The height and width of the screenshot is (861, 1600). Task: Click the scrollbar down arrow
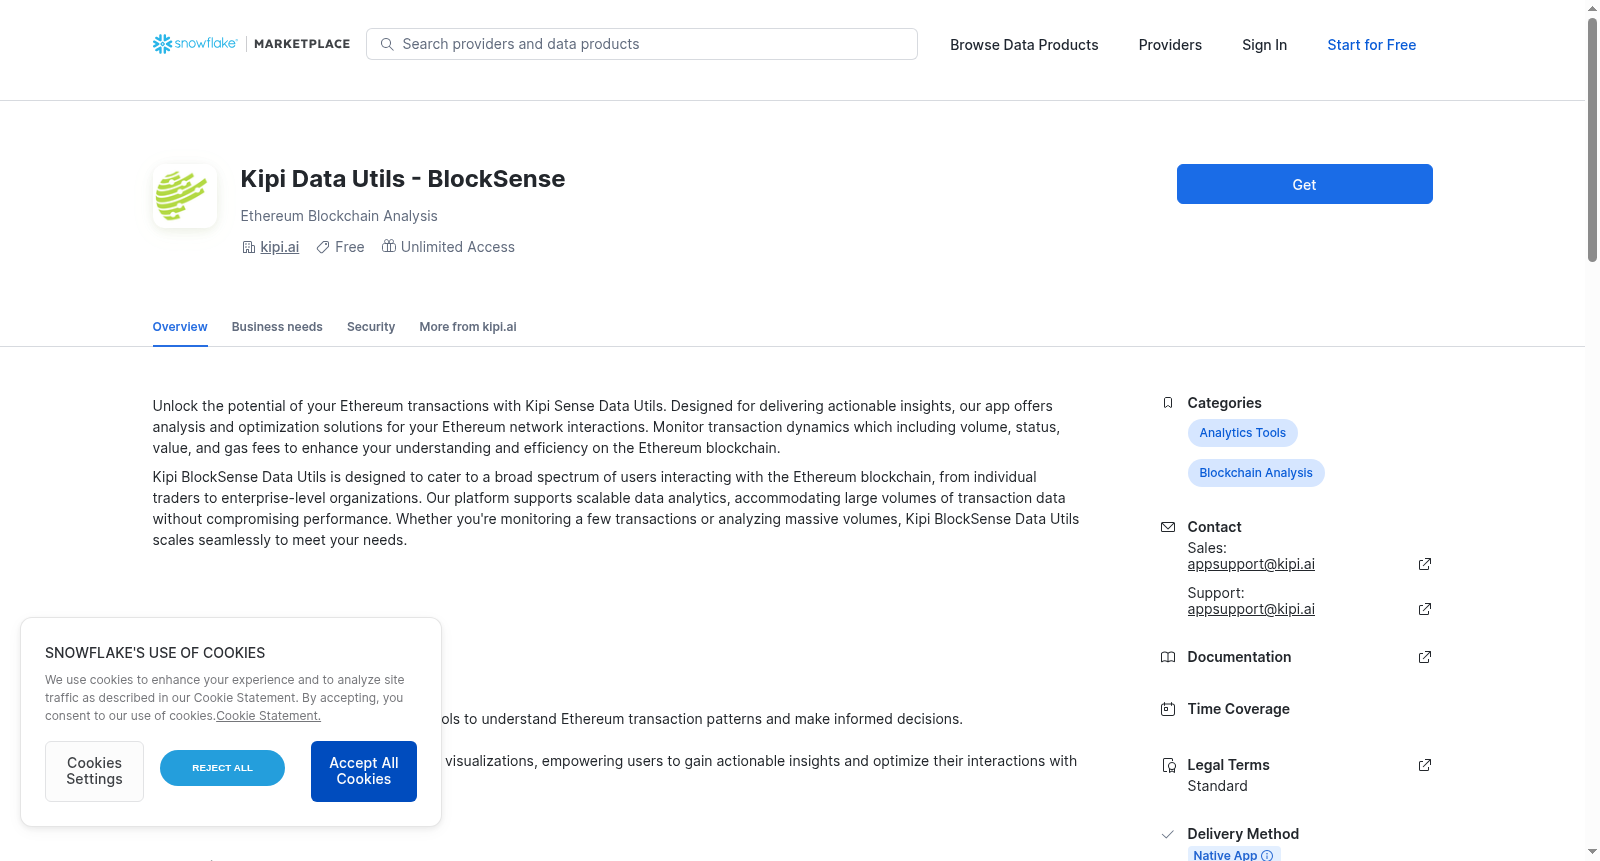coord(1592,852)
